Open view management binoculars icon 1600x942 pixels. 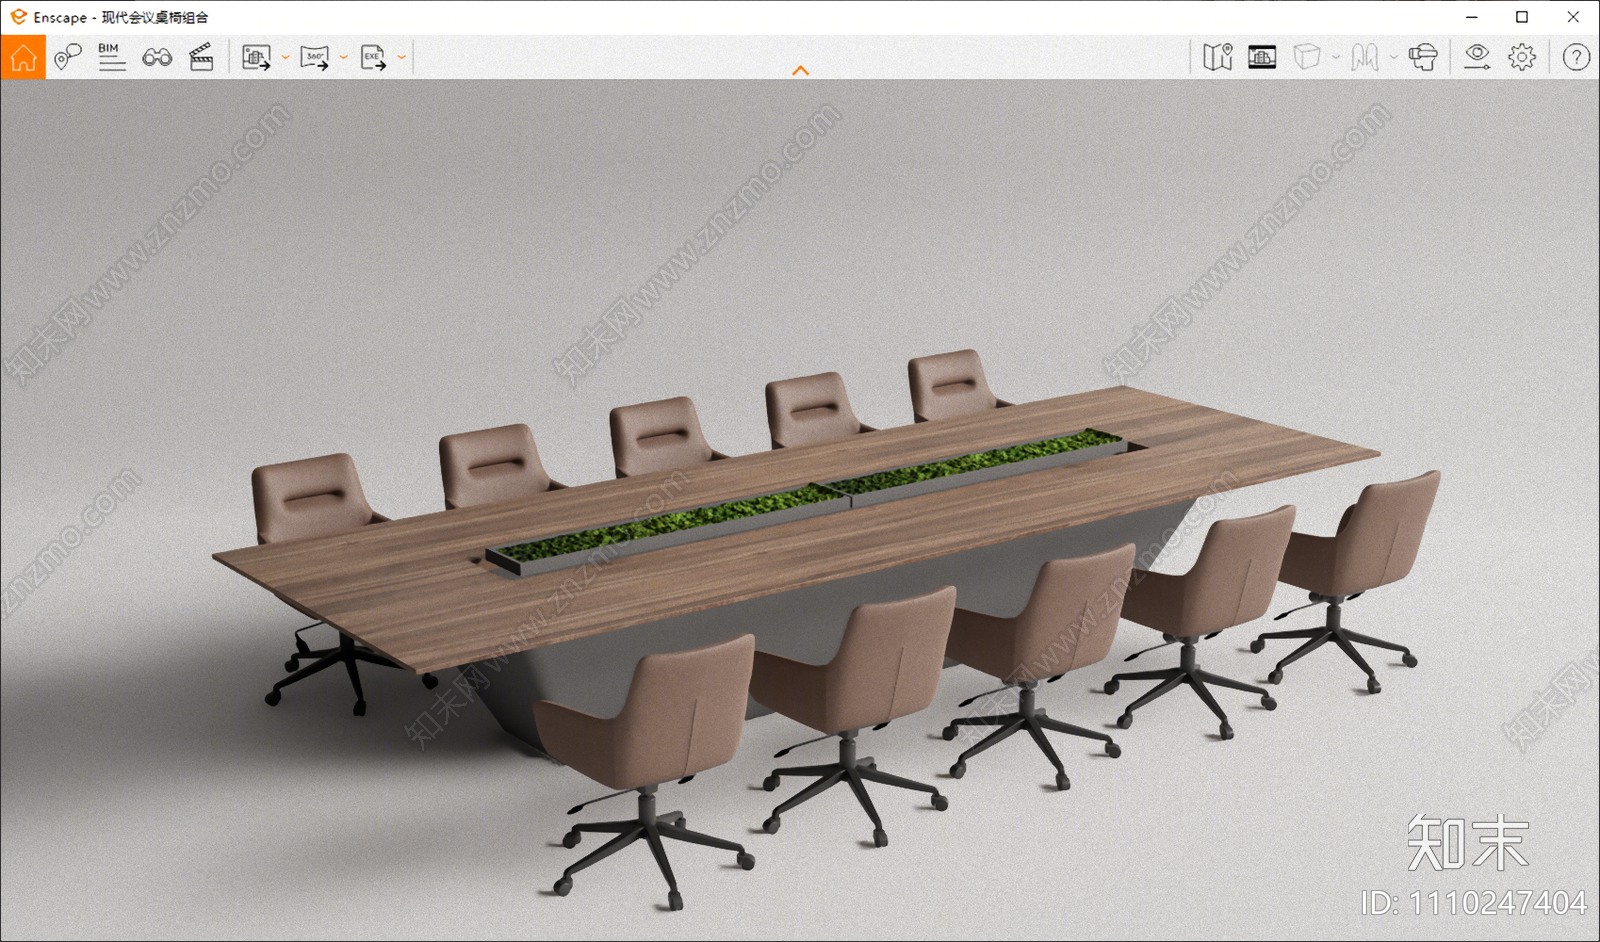pos(157,57)
